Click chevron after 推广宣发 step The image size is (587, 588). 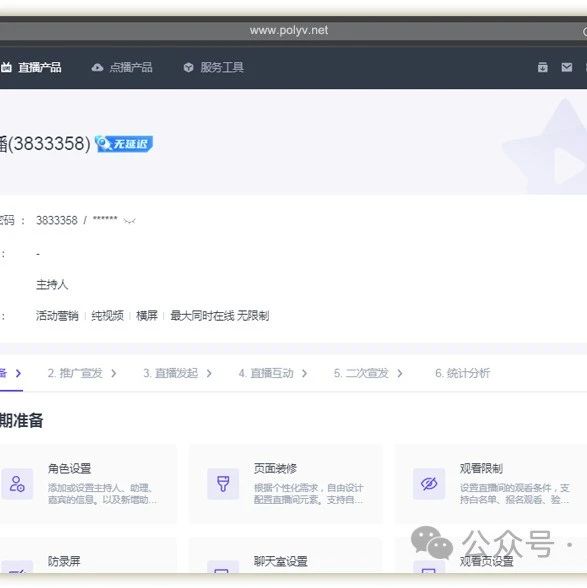[x=114, y=374]
